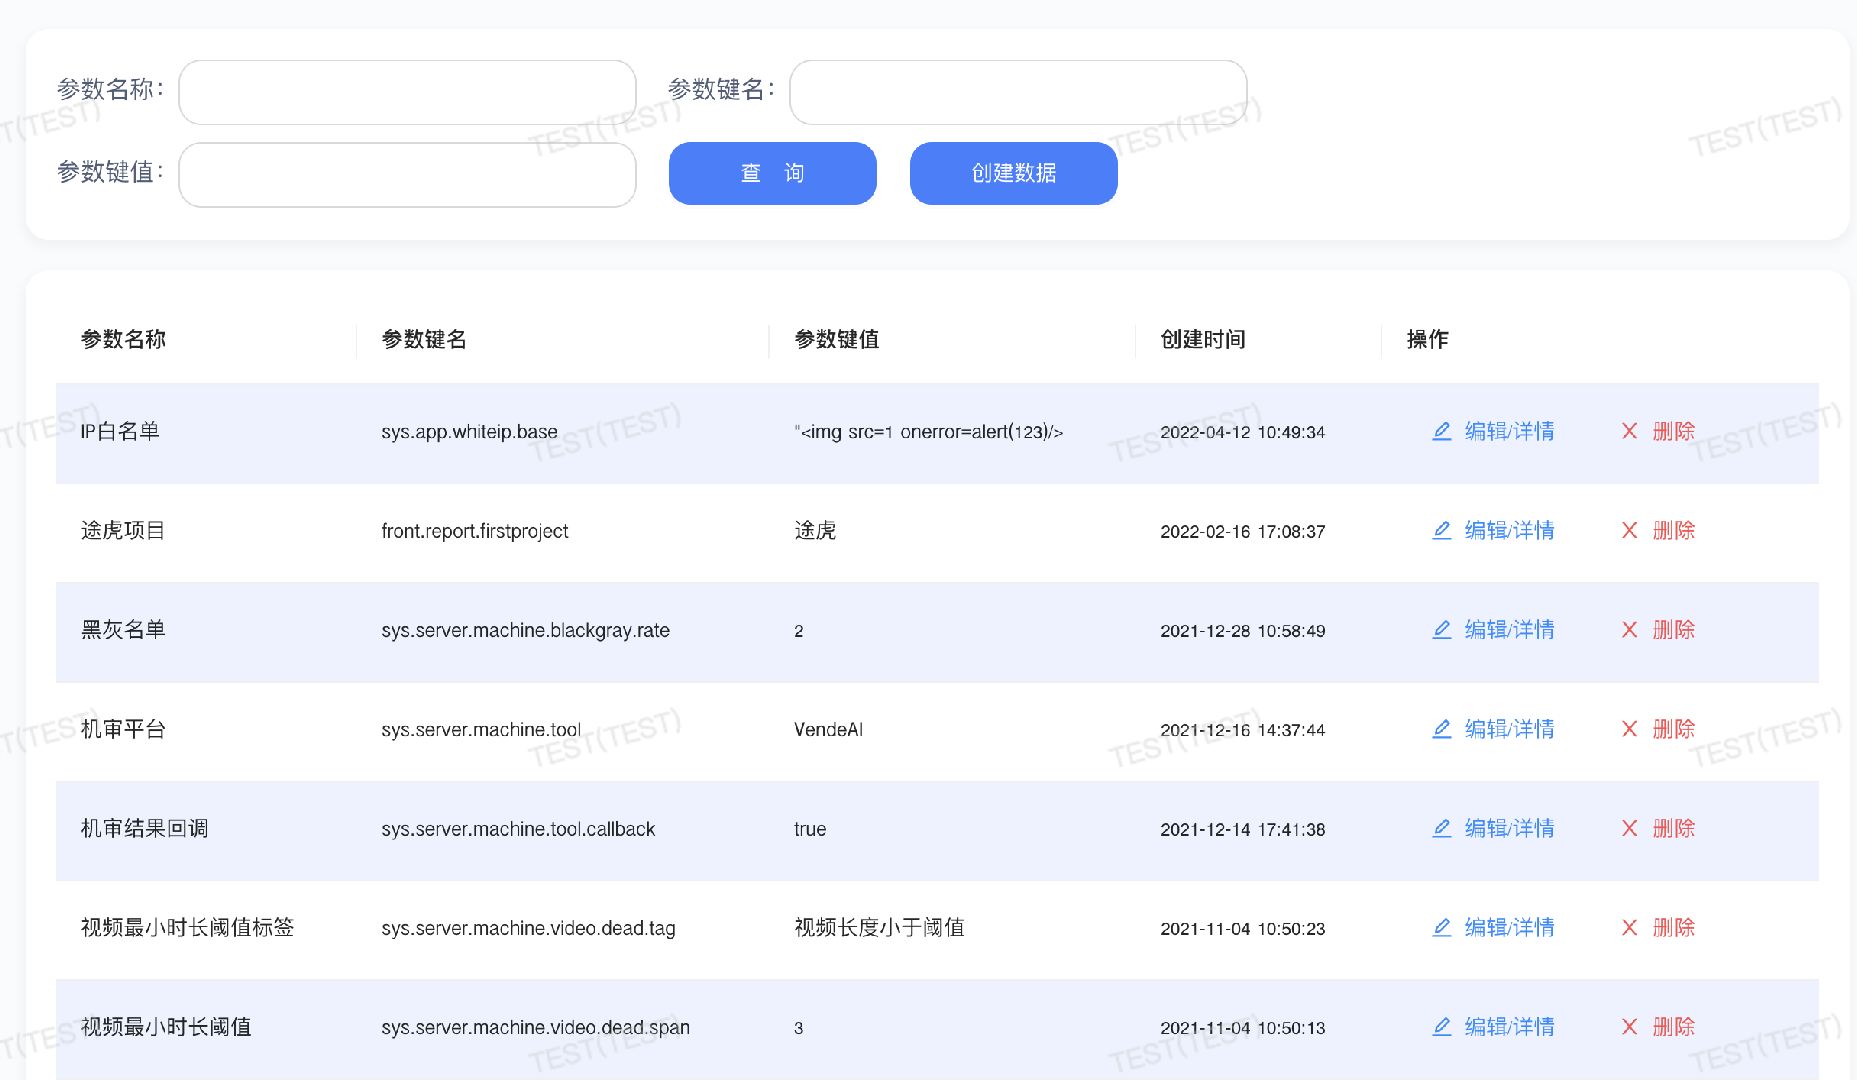The width and height of the screenshot is (1857, 1080).
Task: Open 编辑/详情 for 黑灰名单
Action: pos(1509,630)
